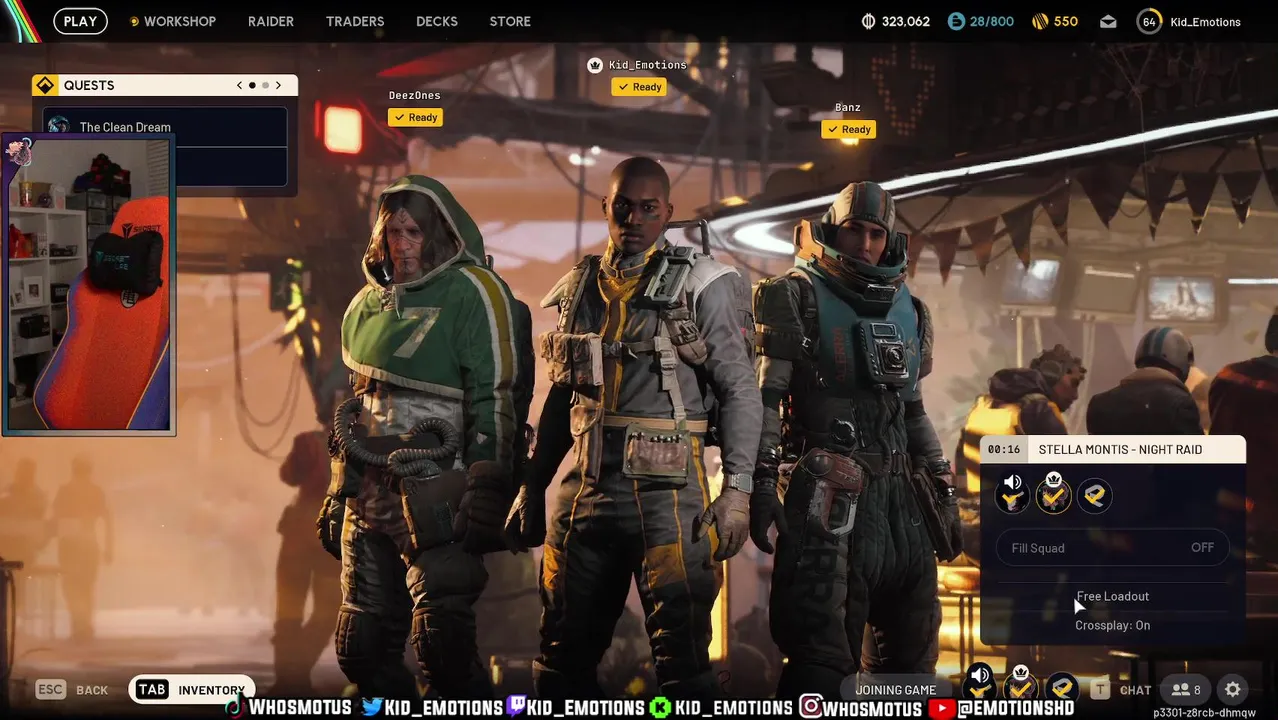
Task: Open the PLAY menu
Action: pos(80,21)
